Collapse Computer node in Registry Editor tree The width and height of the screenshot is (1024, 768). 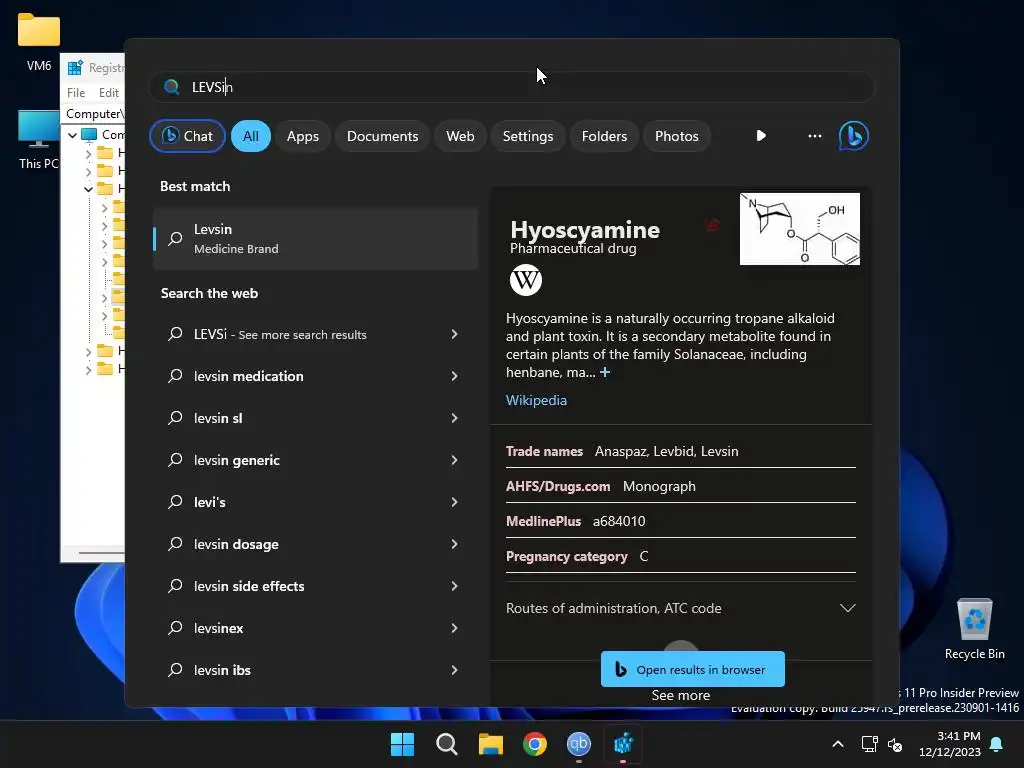point(72,135)
